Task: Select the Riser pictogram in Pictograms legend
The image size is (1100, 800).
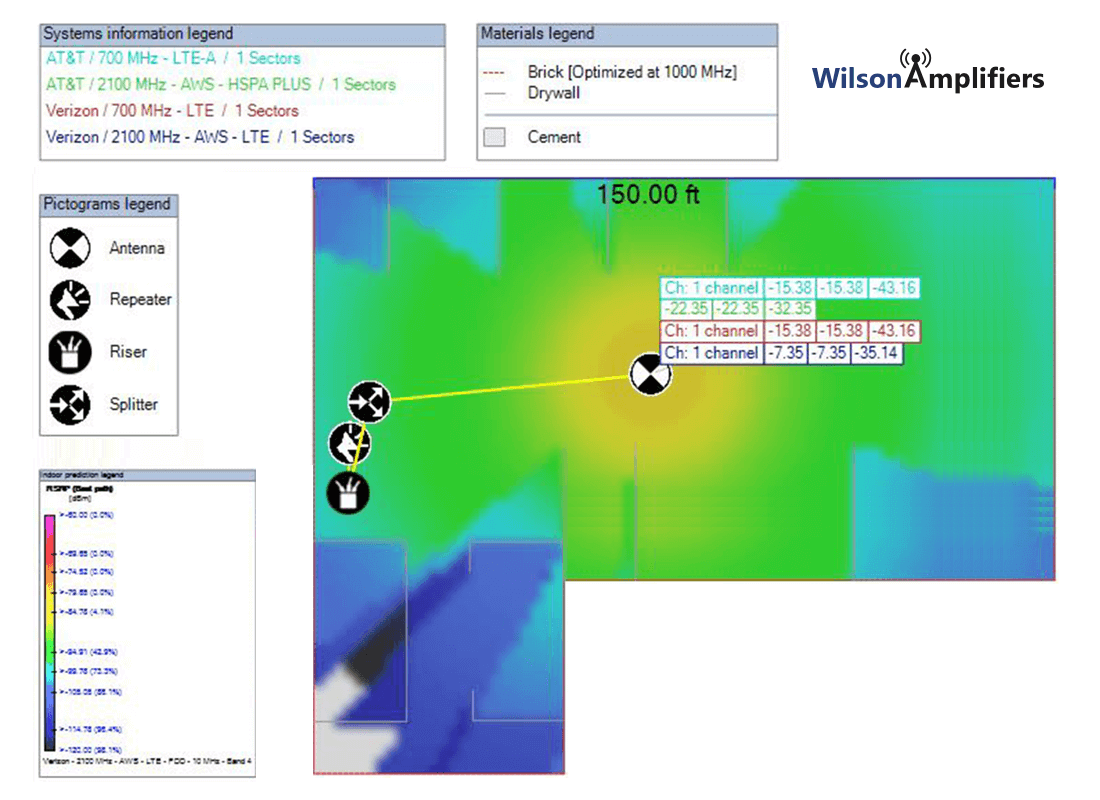Action: coord(69,352)
